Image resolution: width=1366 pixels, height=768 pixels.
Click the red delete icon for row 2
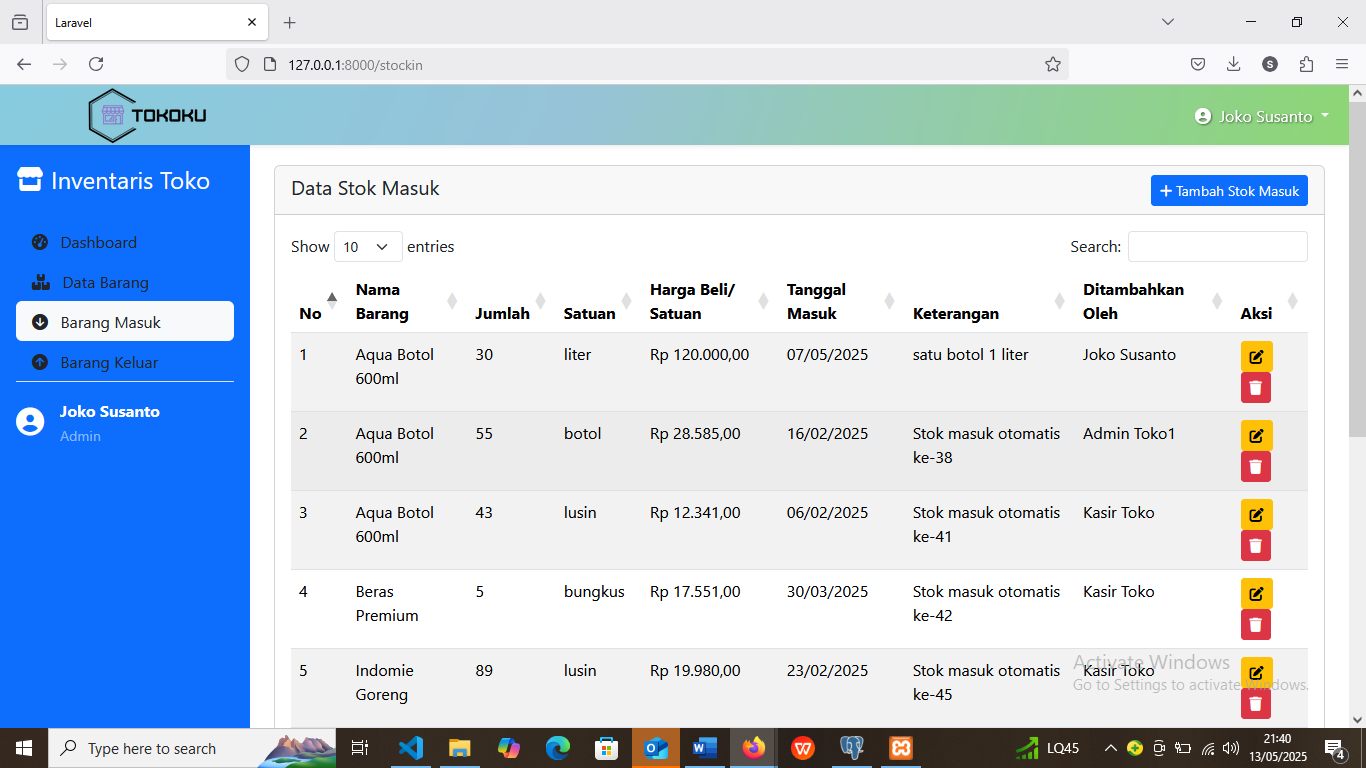(x=1256, y=467)
